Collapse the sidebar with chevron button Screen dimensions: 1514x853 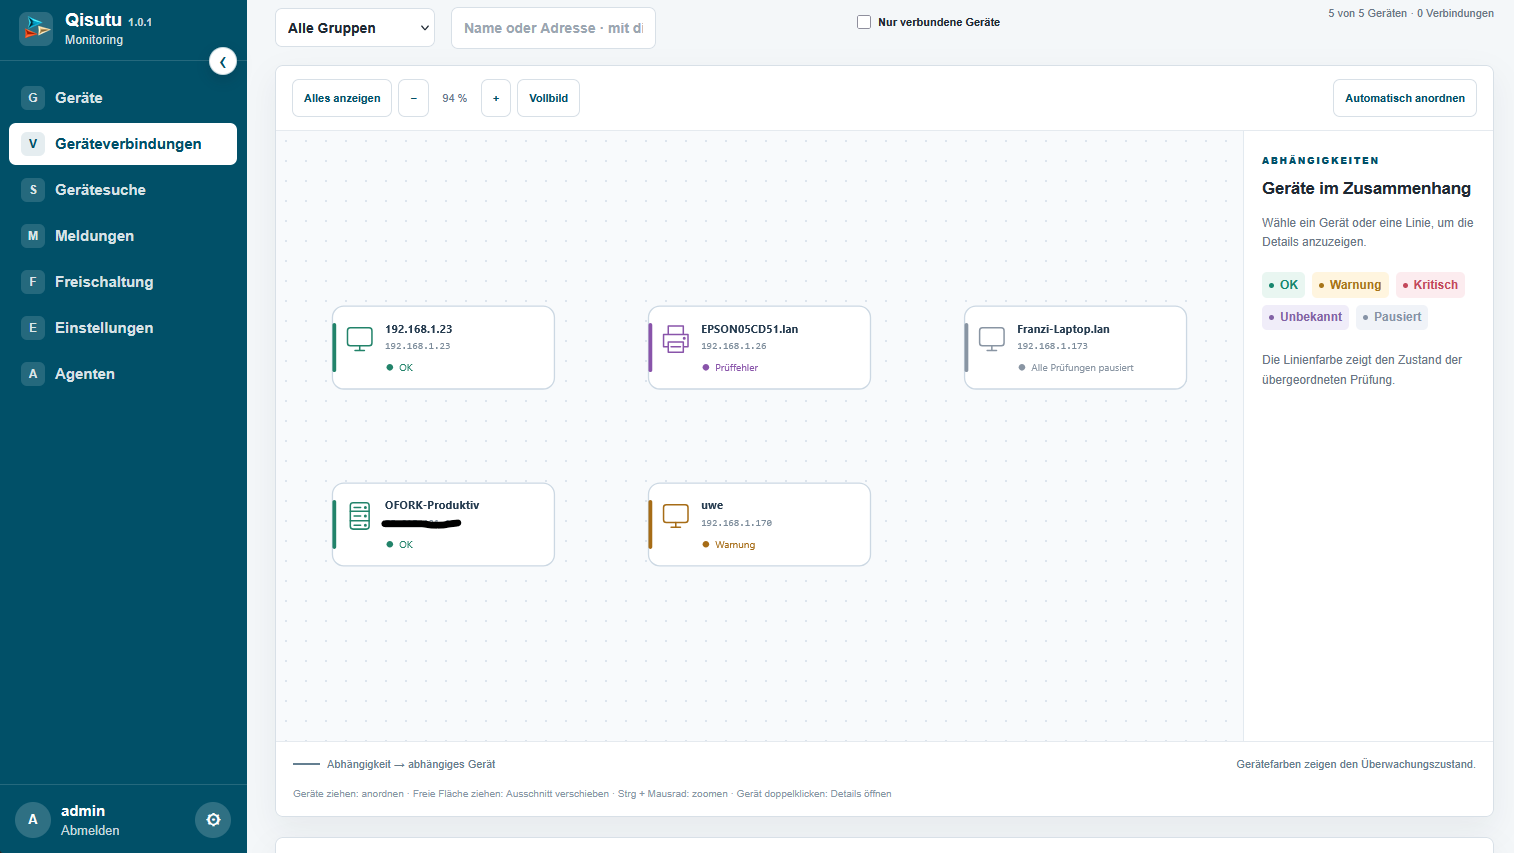click(x=223, y=62)
